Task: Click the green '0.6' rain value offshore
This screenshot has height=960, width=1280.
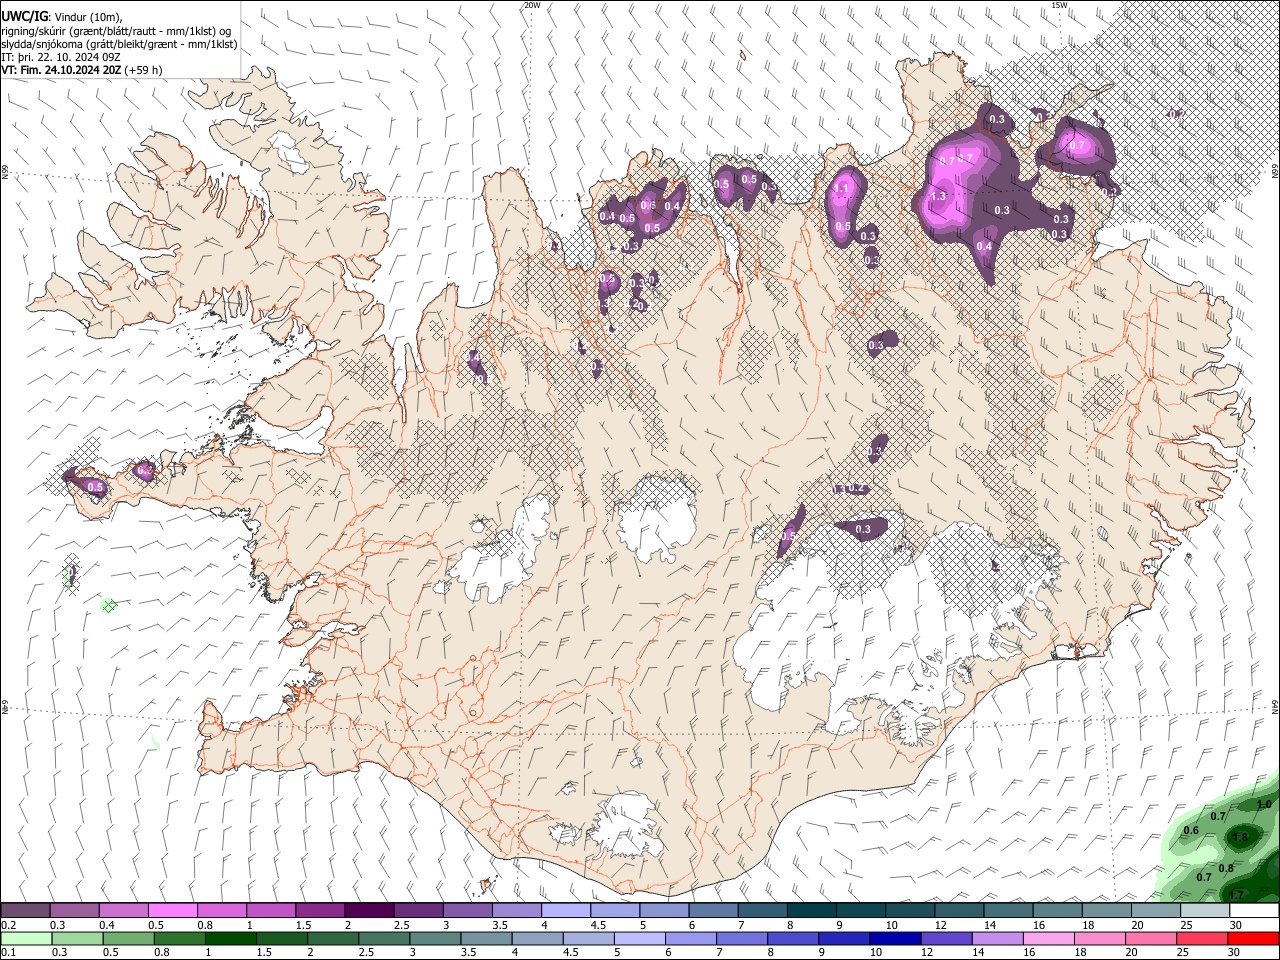Action: 1191,831
